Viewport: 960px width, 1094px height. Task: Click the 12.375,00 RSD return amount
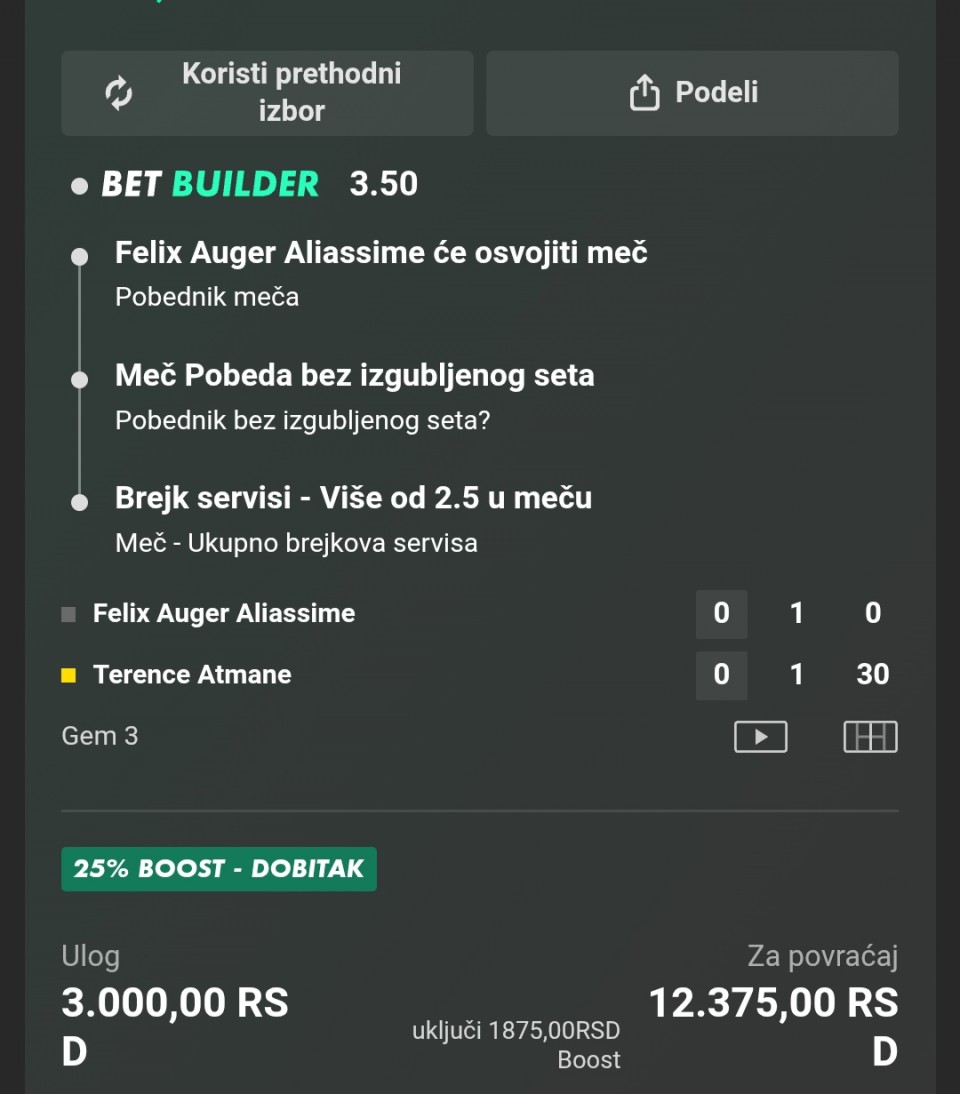[x=773, y=1003]
